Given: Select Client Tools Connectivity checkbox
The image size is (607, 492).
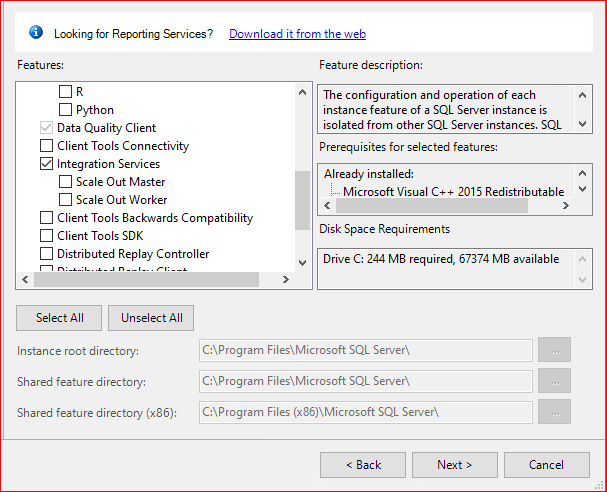Looking at the screenshot, I should tap(47, 146).
